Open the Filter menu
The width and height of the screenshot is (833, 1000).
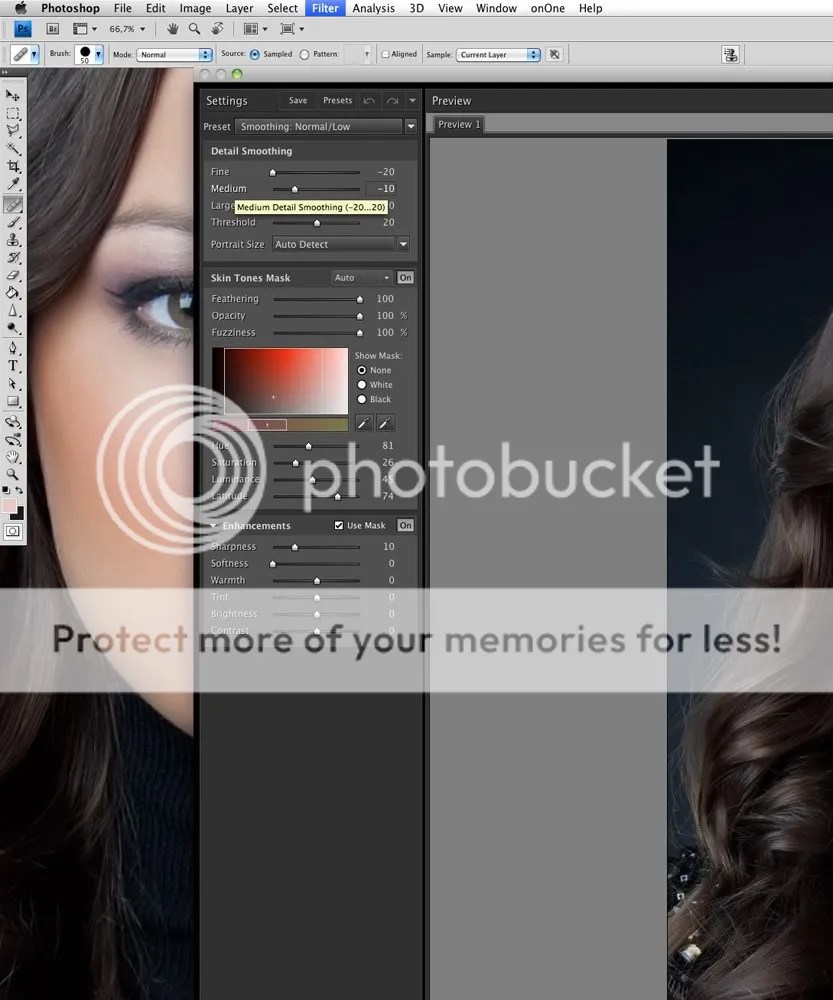(325, 8)
